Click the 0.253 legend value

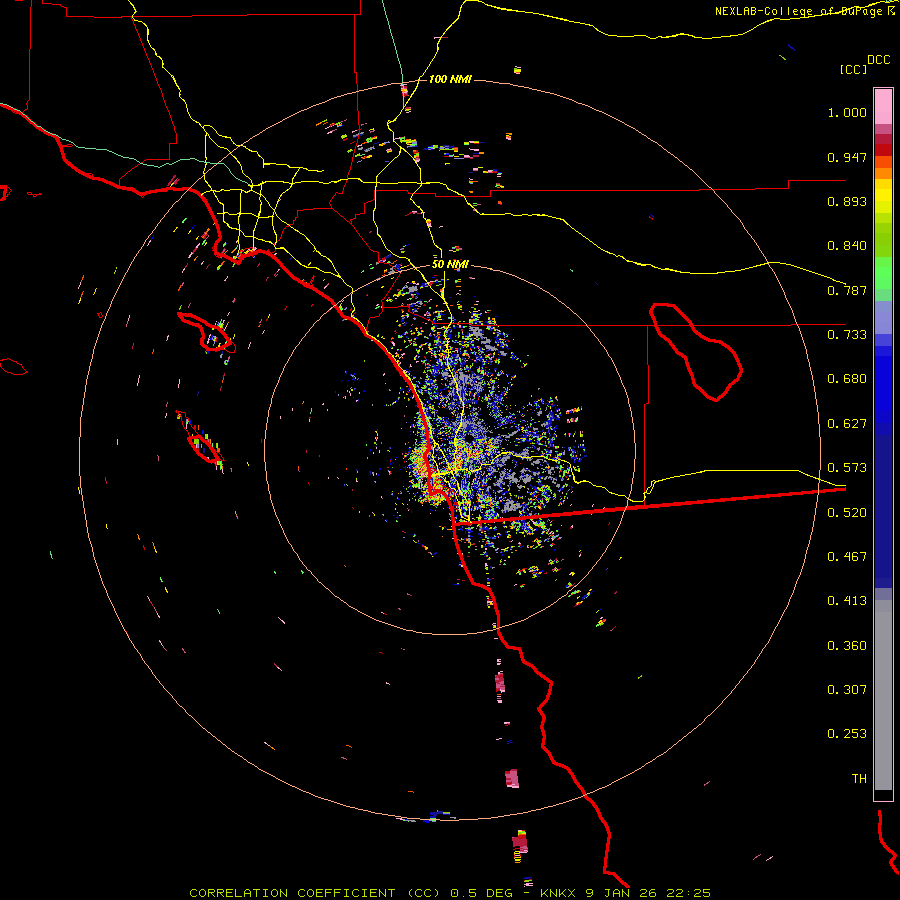[x=847, y=734]
